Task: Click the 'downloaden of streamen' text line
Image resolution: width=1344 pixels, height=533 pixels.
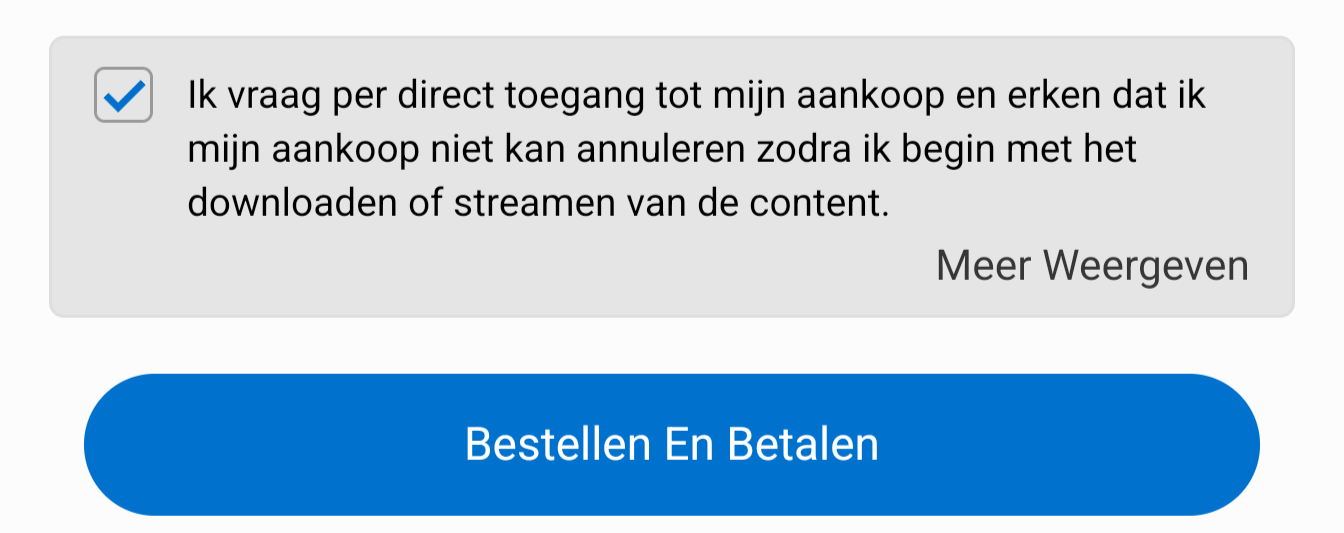Action: pos(538,203)
